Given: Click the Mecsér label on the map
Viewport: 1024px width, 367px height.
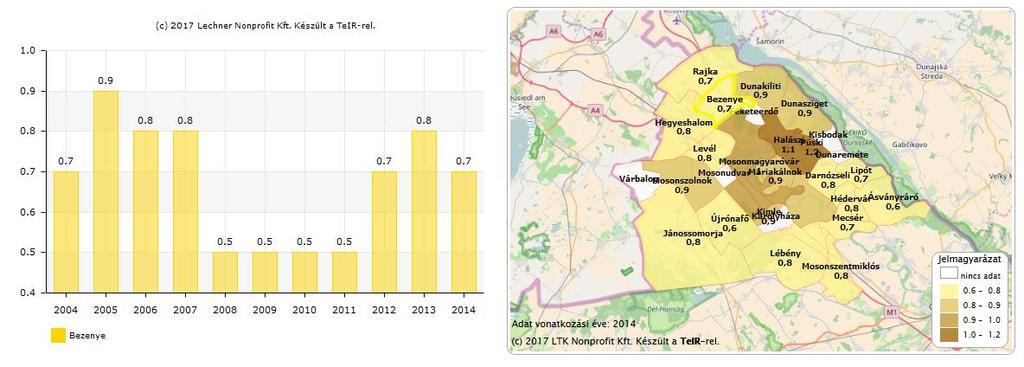Looking at the screenshot, I should 848,217.
